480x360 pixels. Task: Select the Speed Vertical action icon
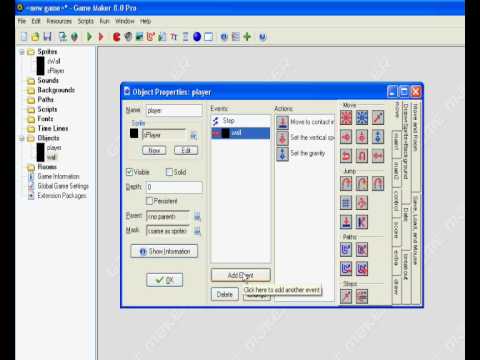(362, 137)
